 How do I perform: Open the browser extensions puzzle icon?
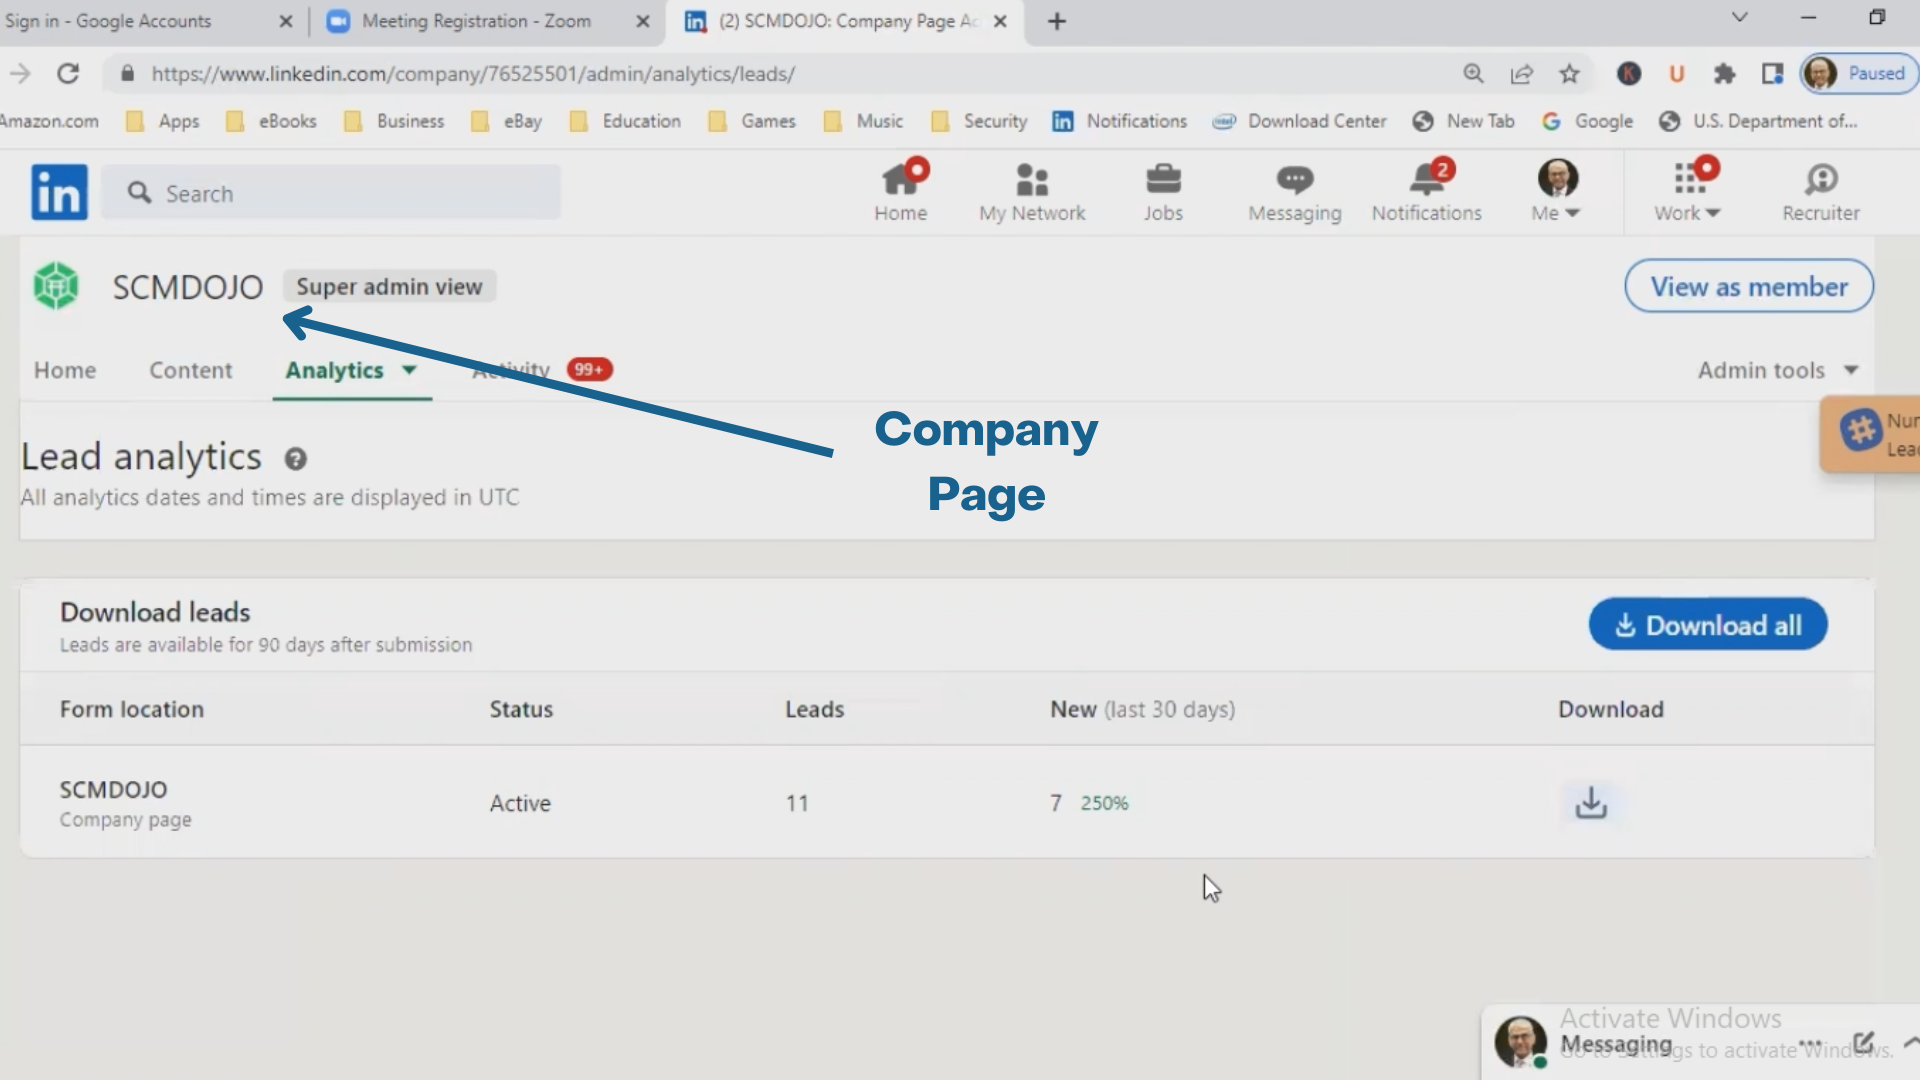1724,73
